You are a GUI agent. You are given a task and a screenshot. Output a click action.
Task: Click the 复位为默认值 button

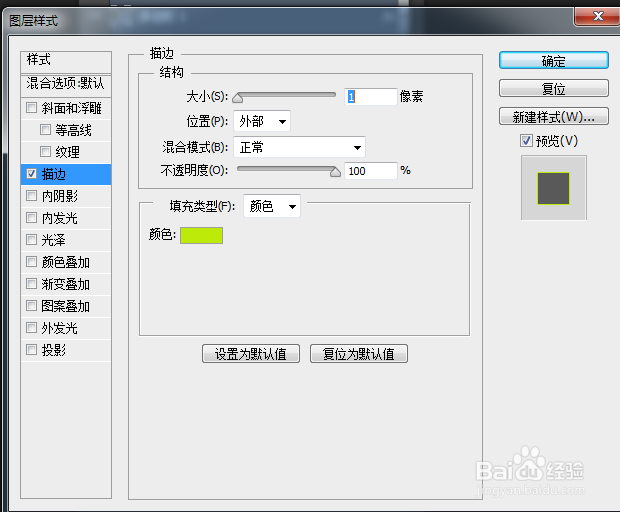pyautogui.click(x=359, y=353)
